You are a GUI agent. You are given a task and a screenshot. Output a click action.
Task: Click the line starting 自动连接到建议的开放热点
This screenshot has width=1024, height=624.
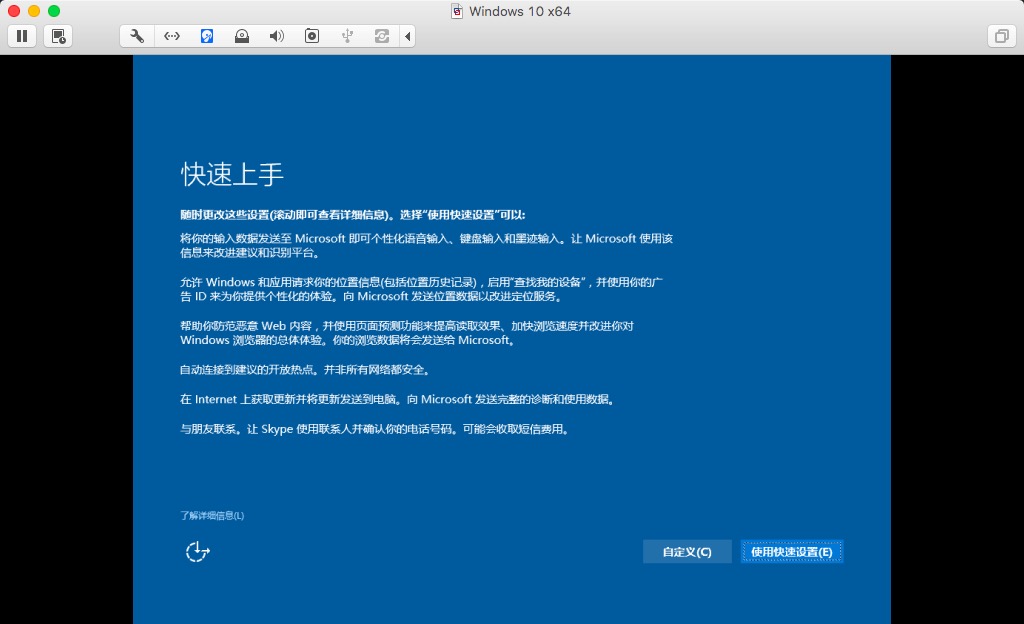(306, 370)
